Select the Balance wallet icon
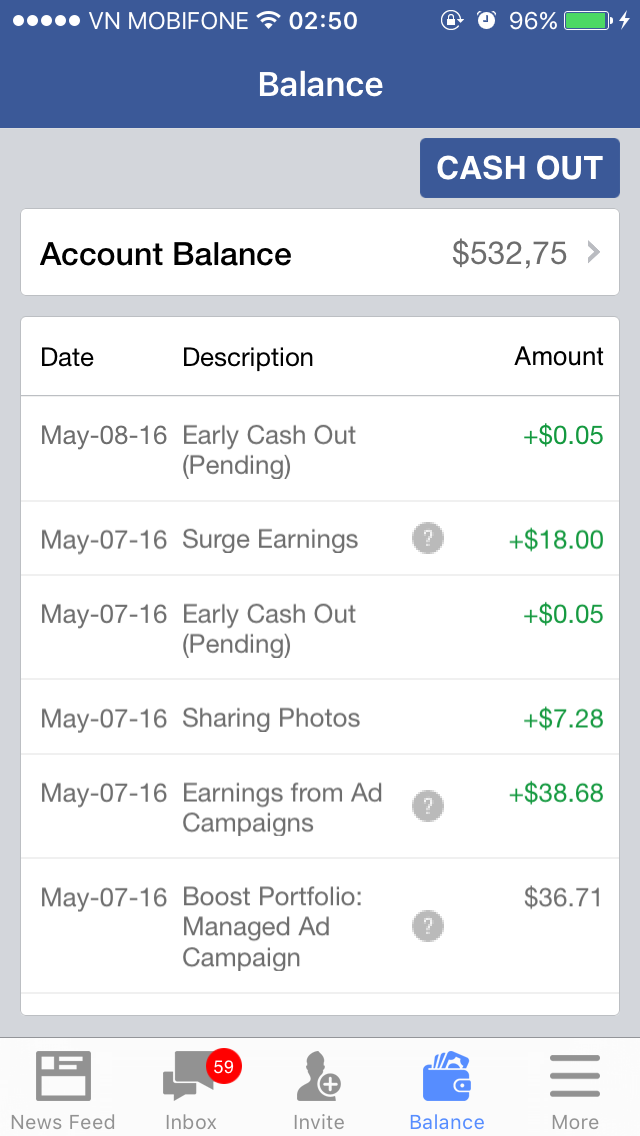The height and width of the screenshot is (1136, 640). [447, 1077]
